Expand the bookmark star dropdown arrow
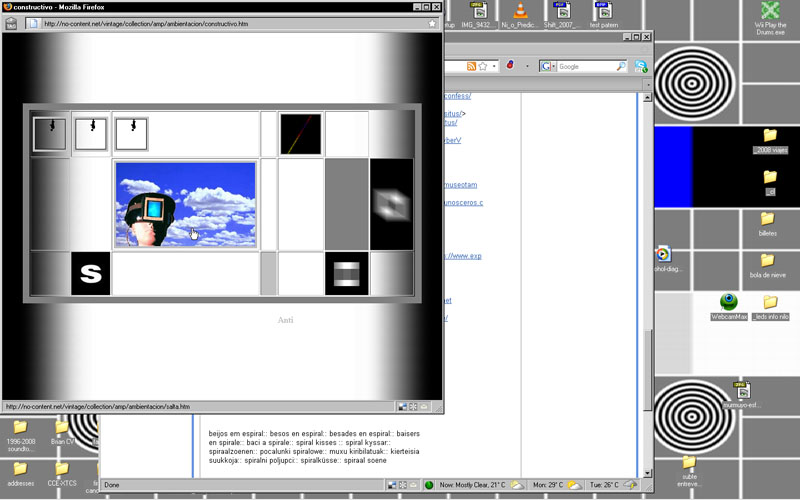 coord(493,66)
